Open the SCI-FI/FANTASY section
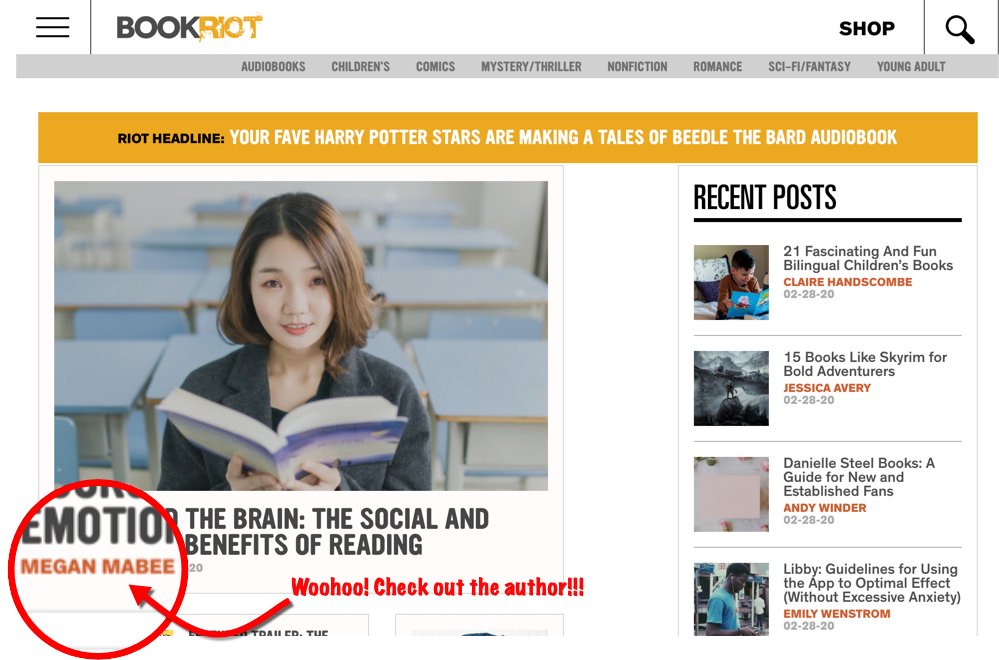 pos(808,66)
